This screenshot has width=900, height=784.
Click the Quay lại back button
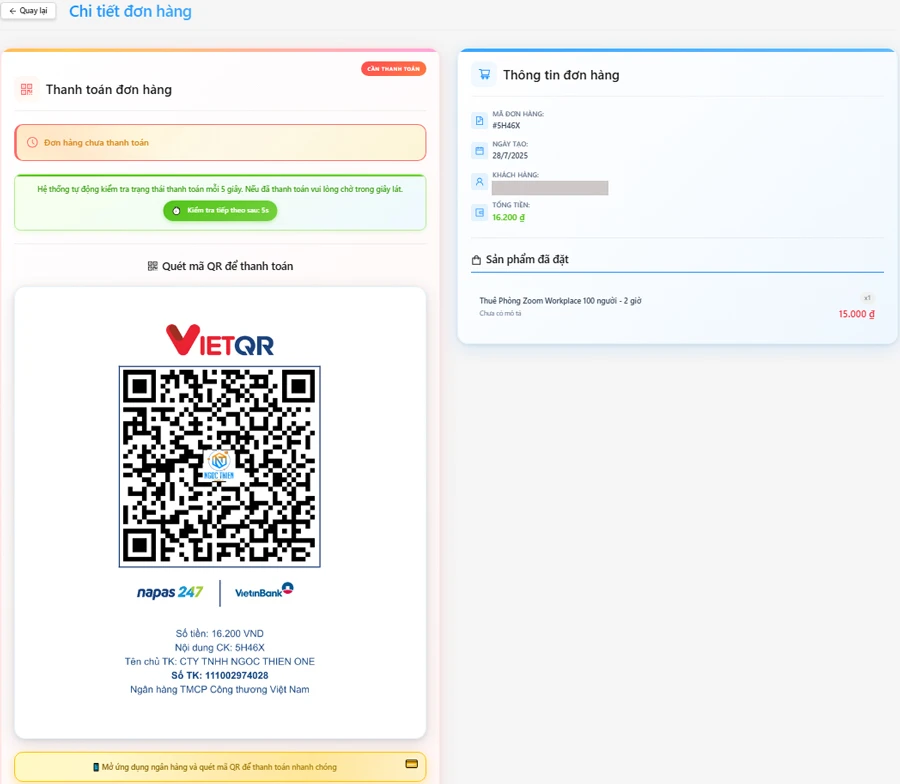tap(28, 10)
